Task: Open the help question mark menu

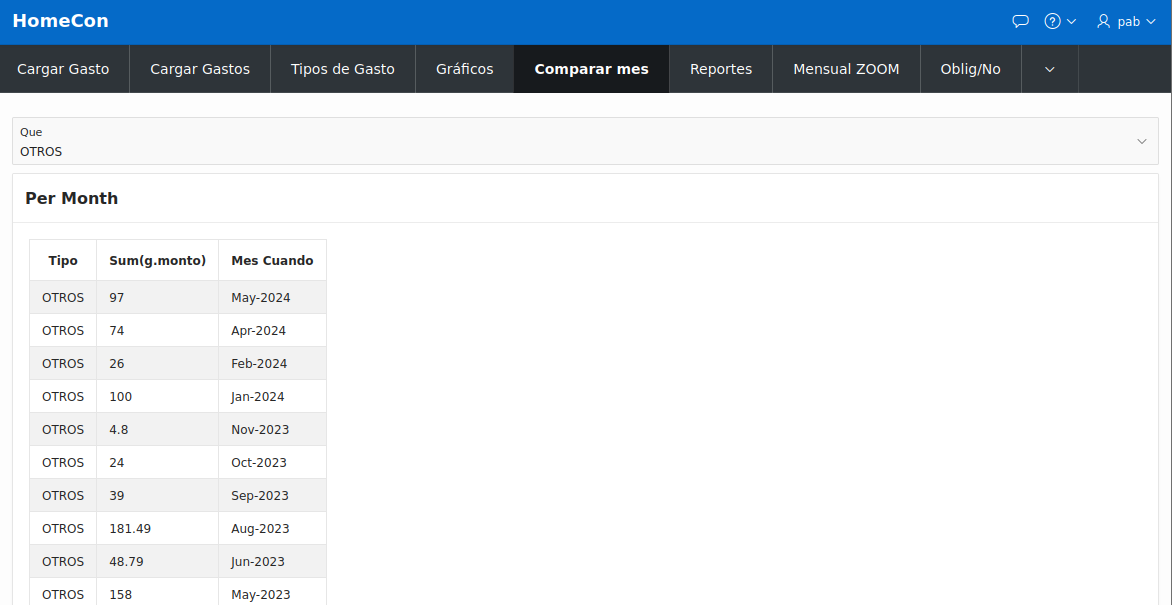Action: click(1059, 21)
